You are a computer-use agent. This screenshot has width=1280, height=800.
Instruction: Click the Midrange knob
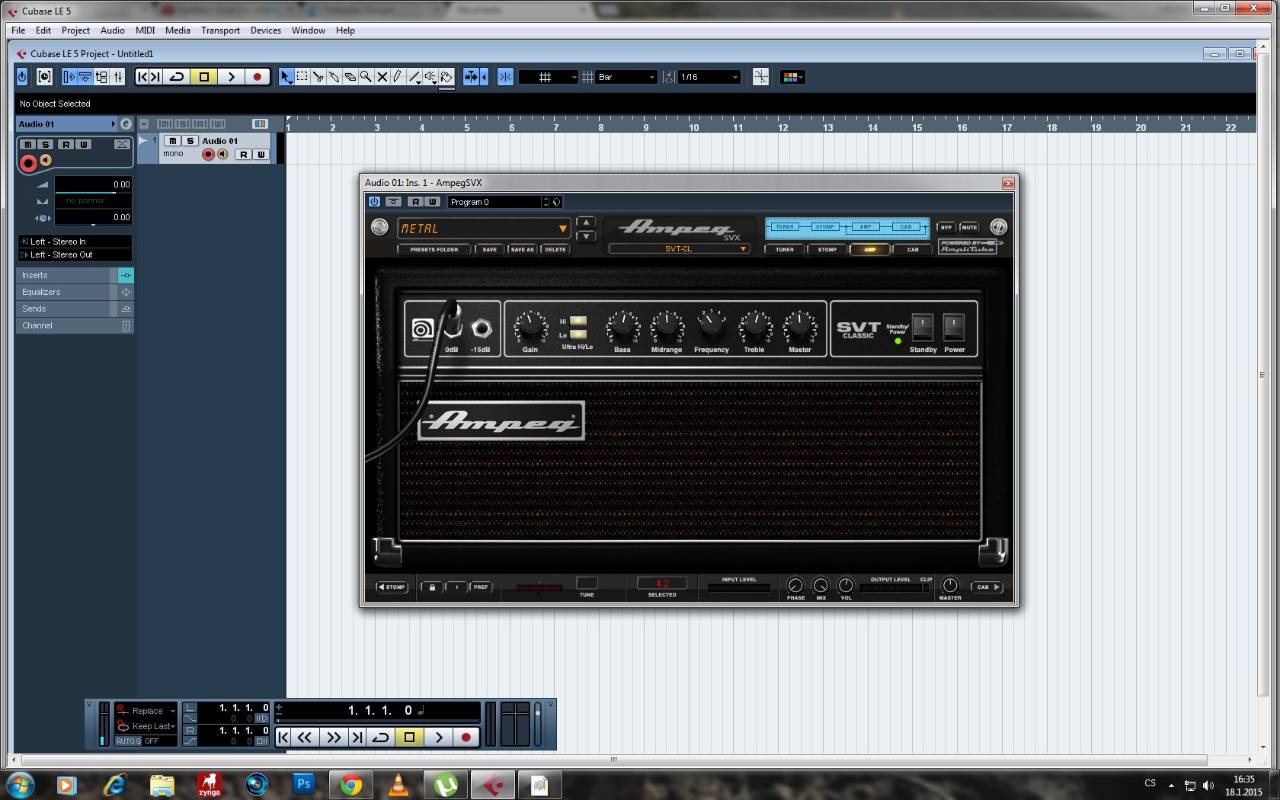click(667, 326)
